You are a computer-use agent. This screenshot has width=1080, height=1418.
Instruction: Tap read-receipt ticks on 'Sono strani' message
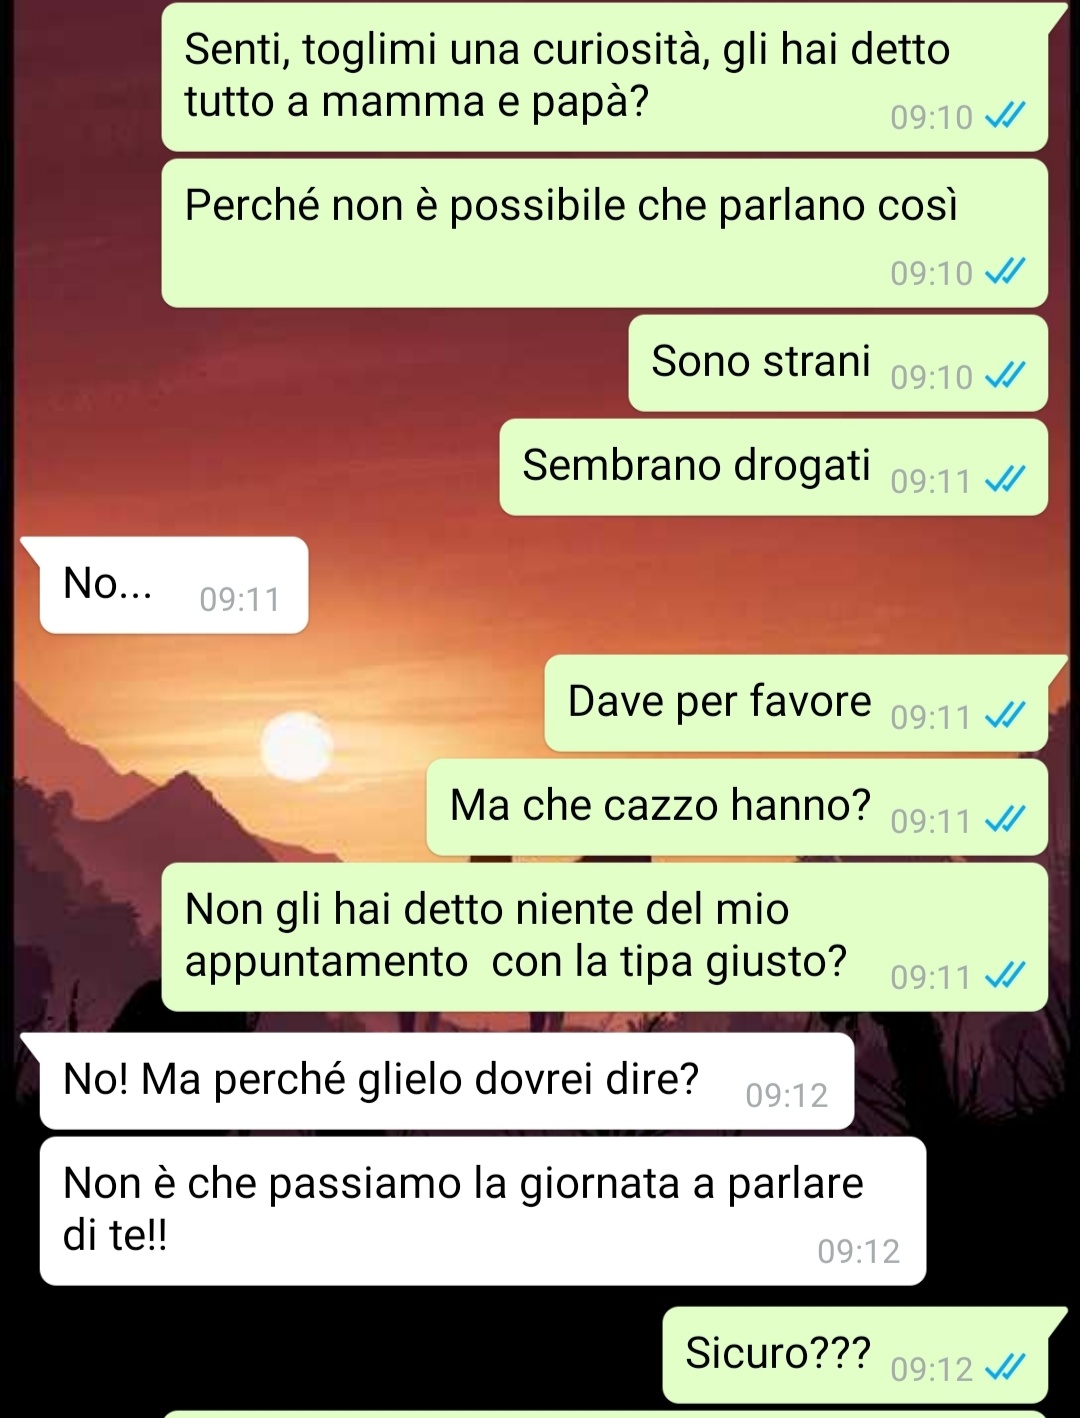point(1005,377)
